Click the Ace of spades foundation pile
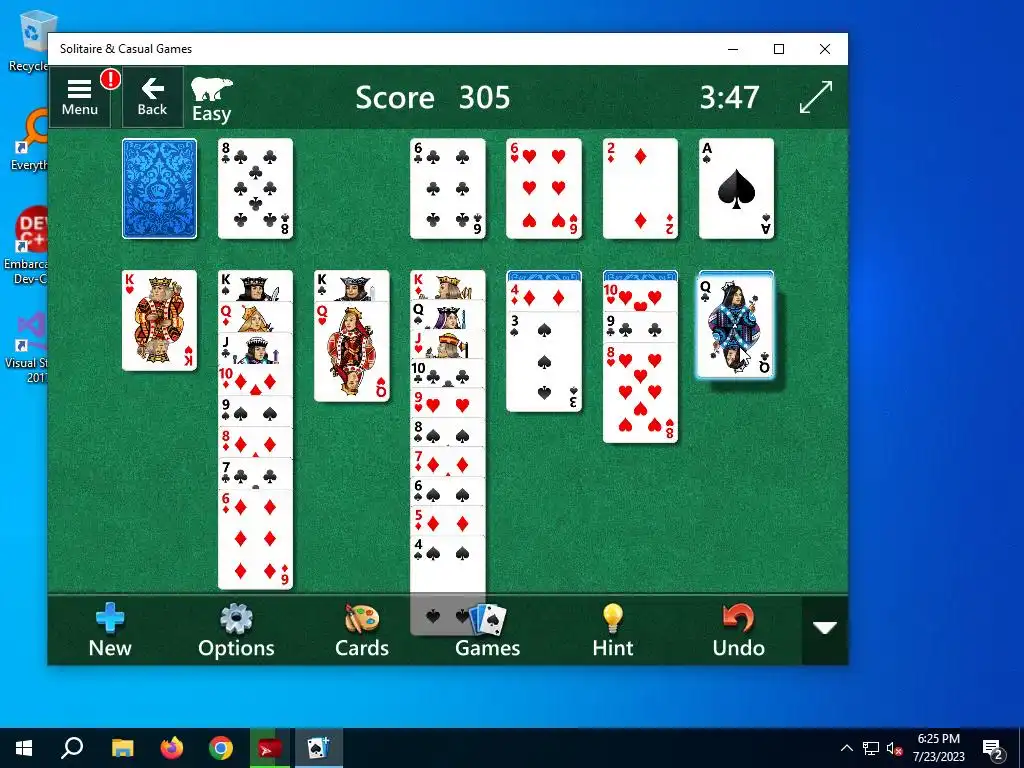 click(x=737, y=189)
